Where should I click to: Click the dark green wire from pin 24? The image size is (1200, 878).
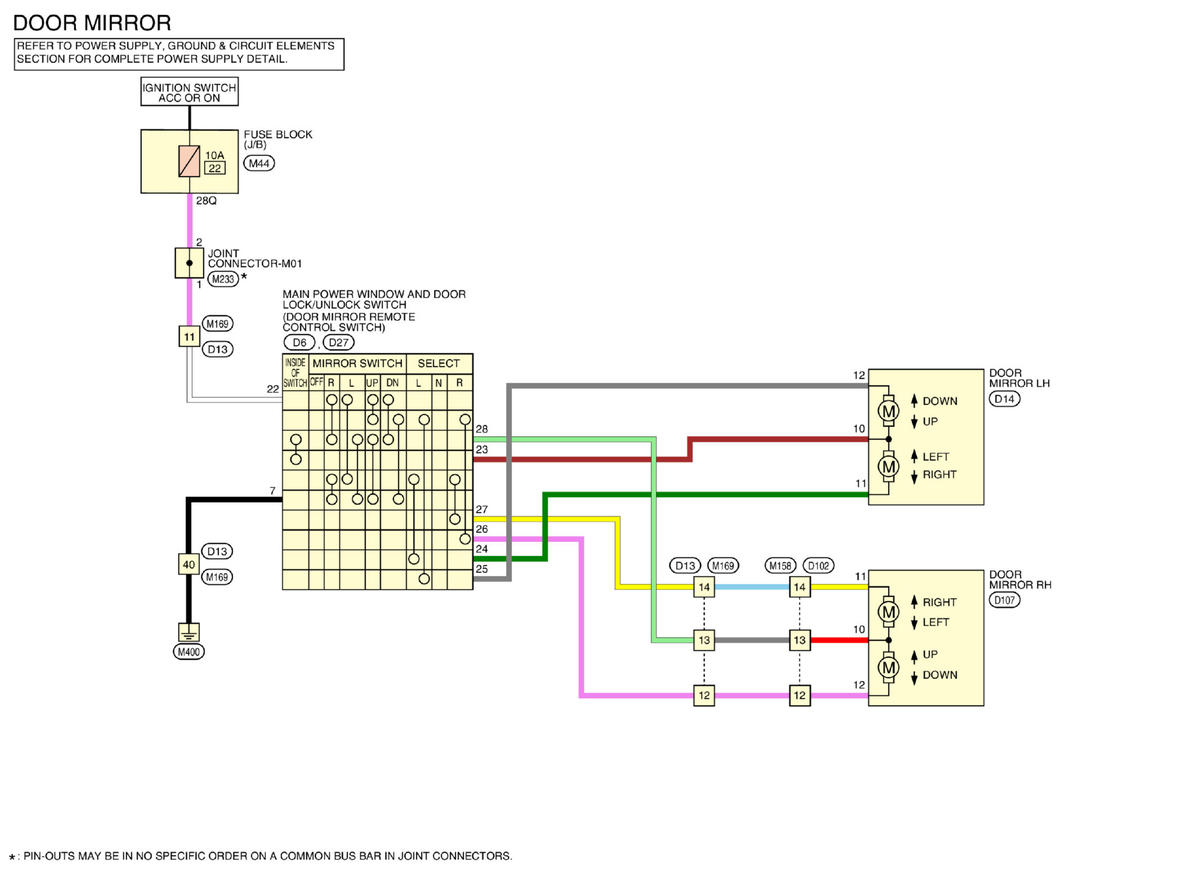pyautogui.click(x=544, y=525)
